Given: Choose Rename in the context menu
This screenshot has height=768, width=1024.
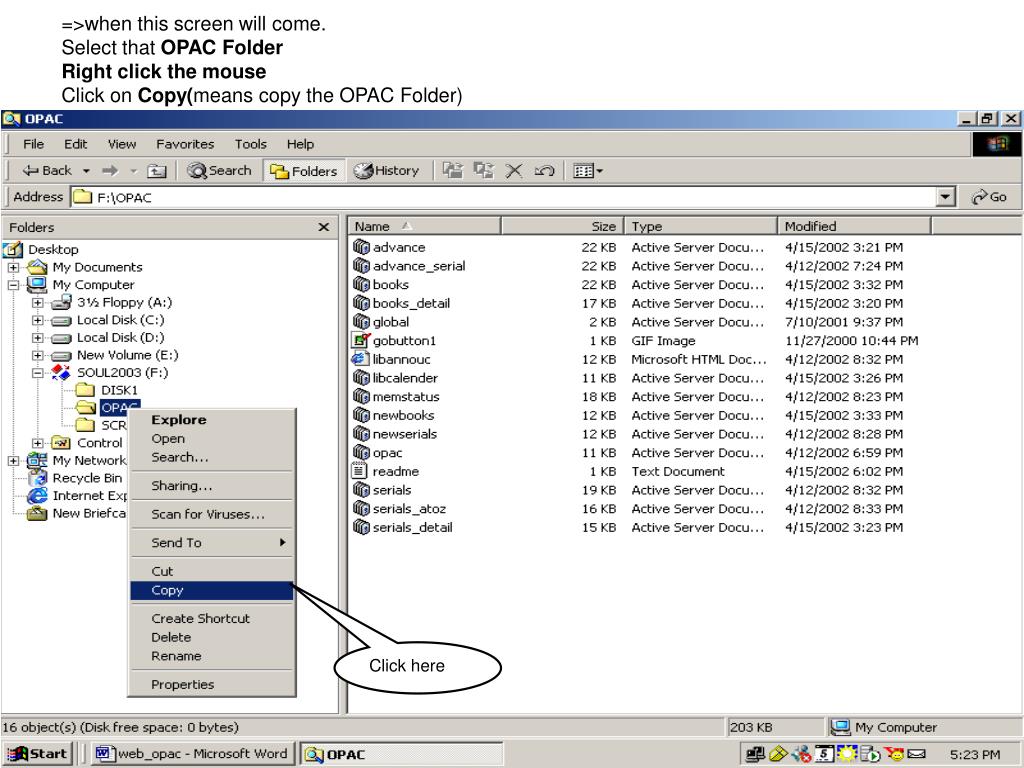Looking at the screenshot, I should click(x=212, y=656).
